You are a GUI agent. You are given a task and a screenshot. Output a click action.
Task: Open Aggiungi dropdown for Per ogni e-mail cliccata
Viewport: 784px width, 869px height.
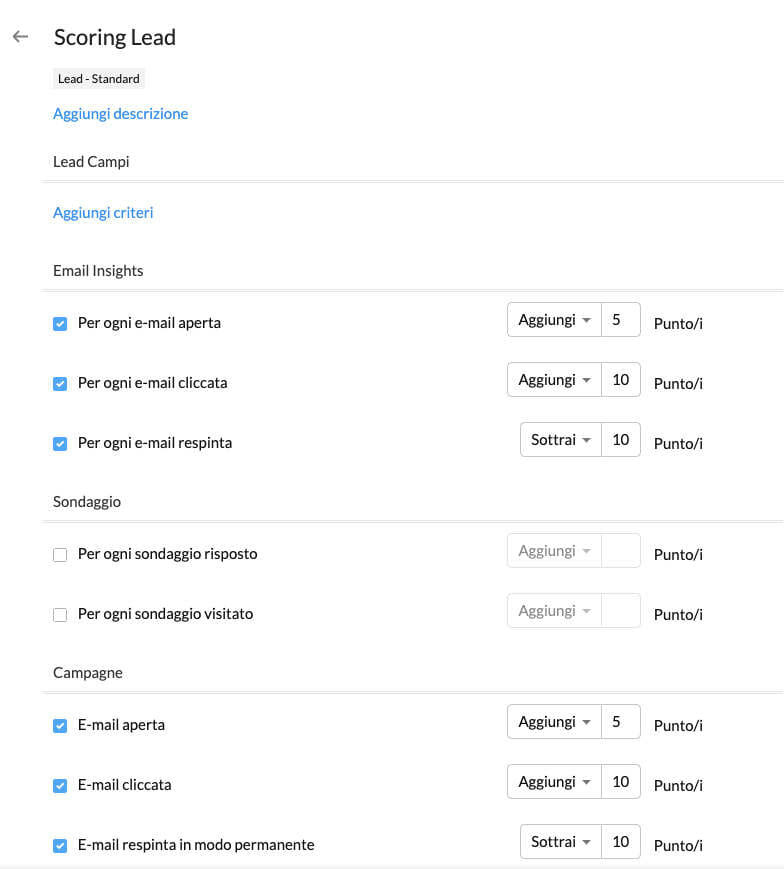point(554,381)
